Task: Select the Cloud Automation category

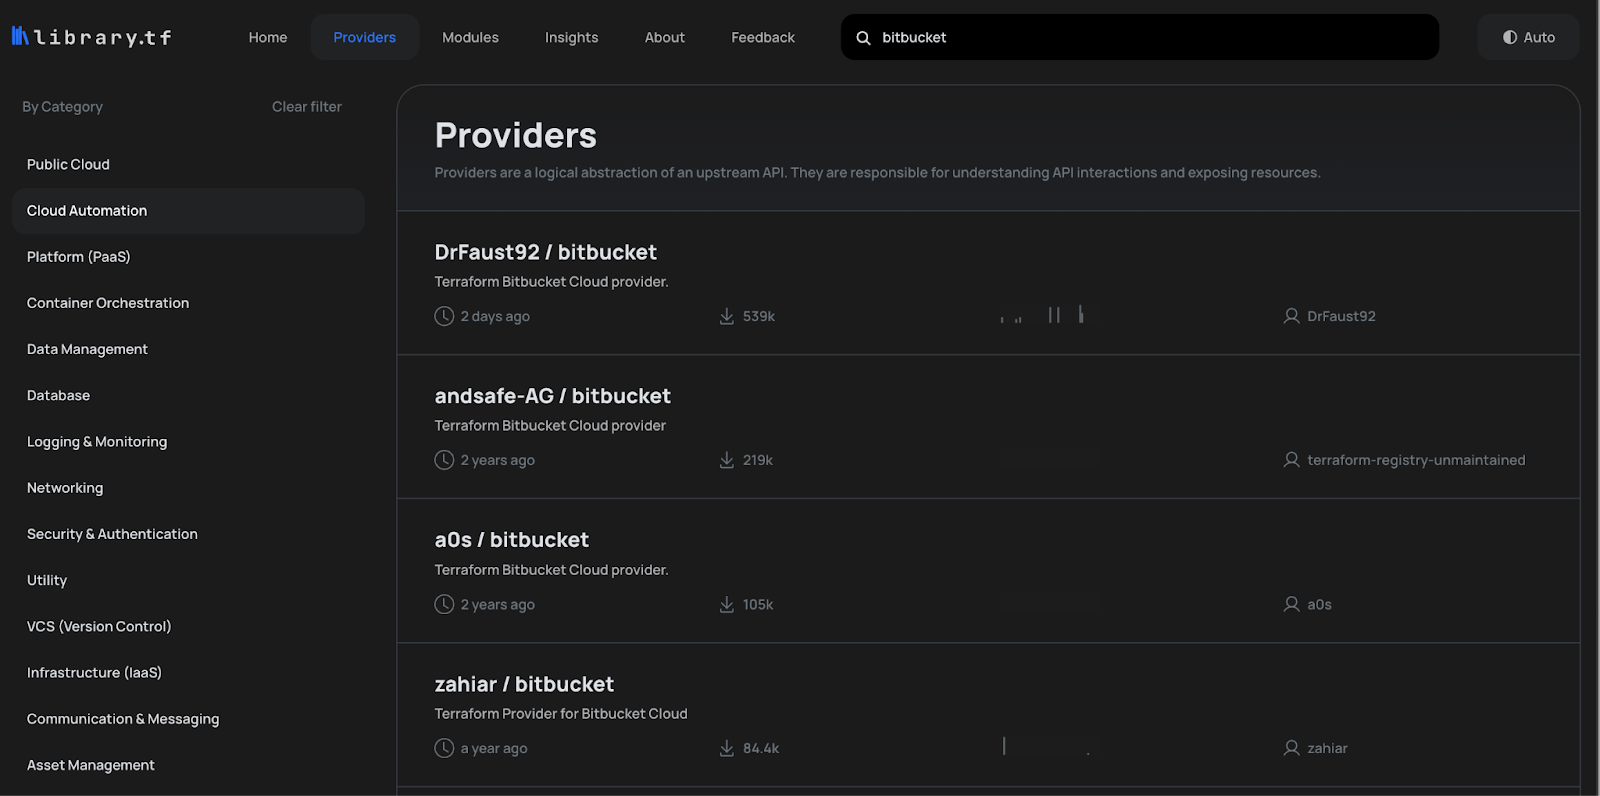Action: (188, 211)
